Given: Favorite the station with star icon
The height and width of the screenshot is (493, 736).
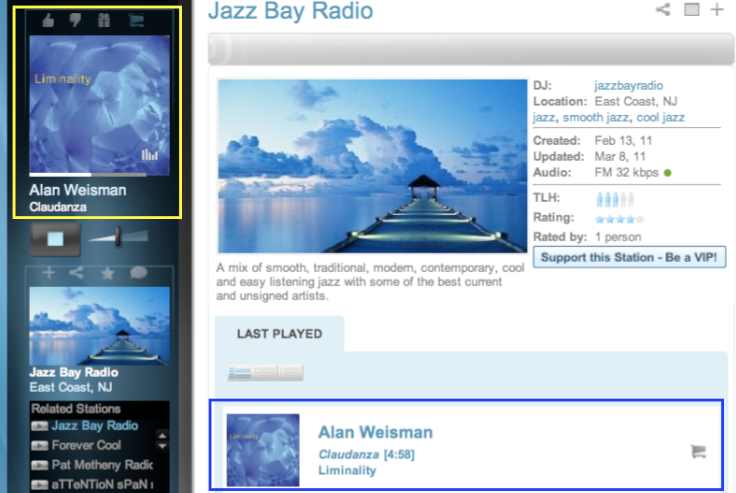Looking at the screenshot, I should pyautogui.click(x=108, y=273).
